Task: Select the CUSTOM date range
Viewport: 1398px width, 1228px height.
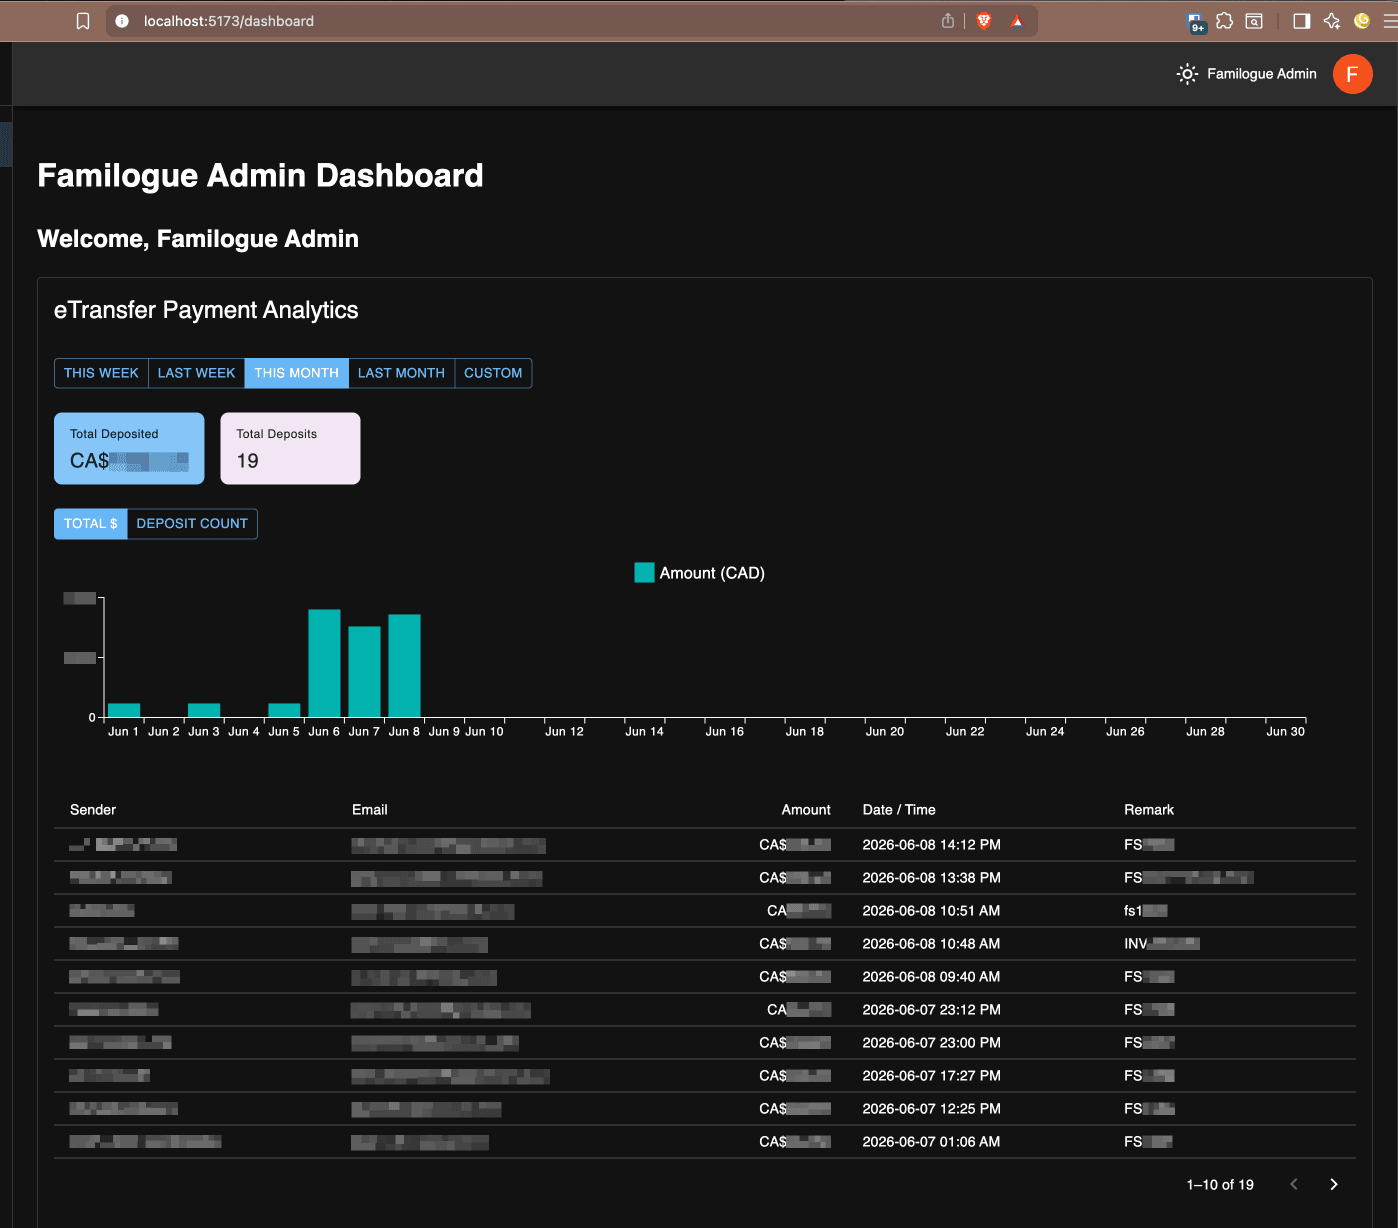Action: coord(493,373)
